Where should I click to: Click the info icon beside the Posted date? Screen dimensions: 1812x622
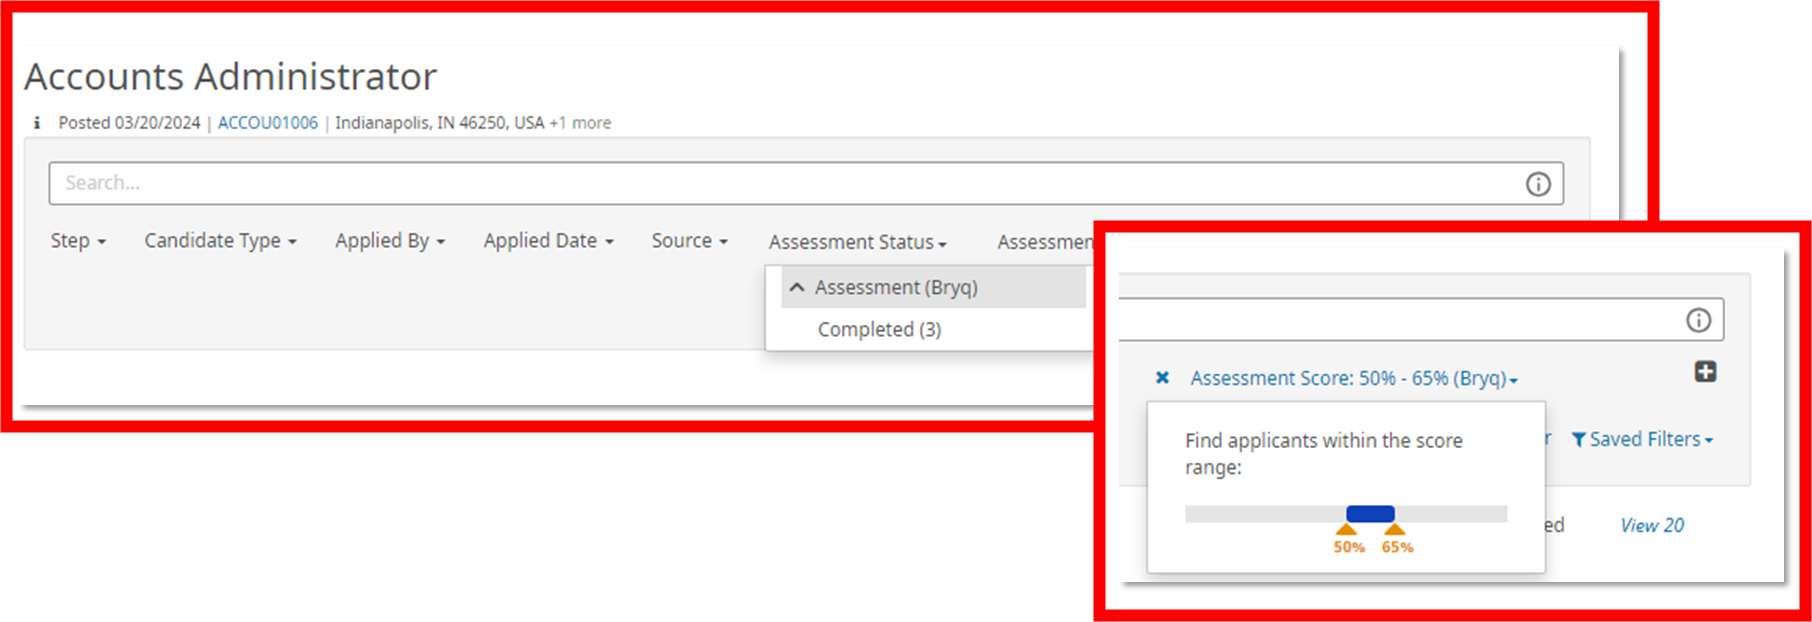click(x=37, y=123)
